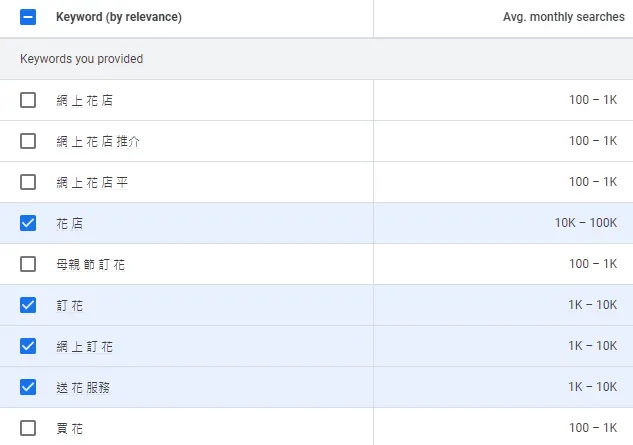This screenshot has width=633, height=445.
Task: Uncheck the box next to 網上訂花
Action: point(28,346)
